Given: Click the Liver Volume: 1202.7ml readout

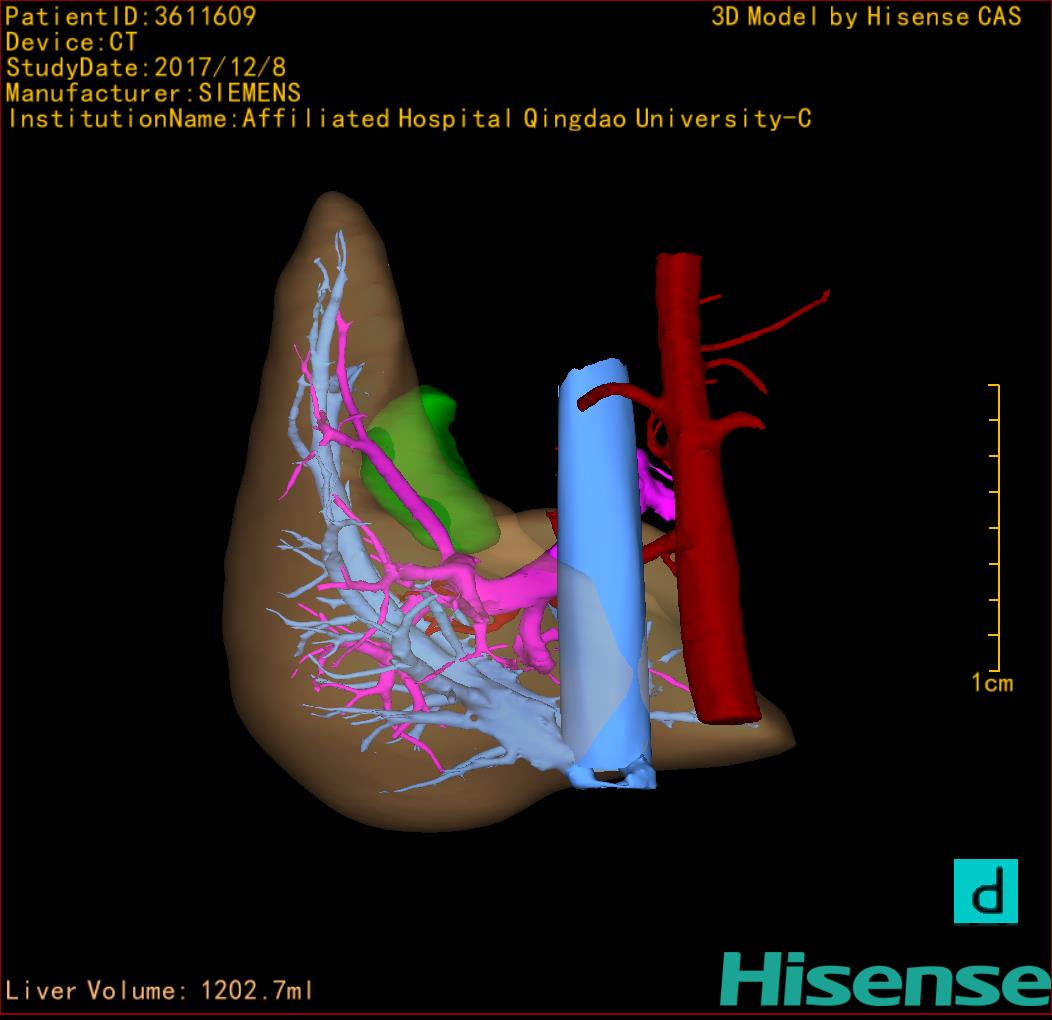Looking at the screenshot, I should tap(160, 991).
